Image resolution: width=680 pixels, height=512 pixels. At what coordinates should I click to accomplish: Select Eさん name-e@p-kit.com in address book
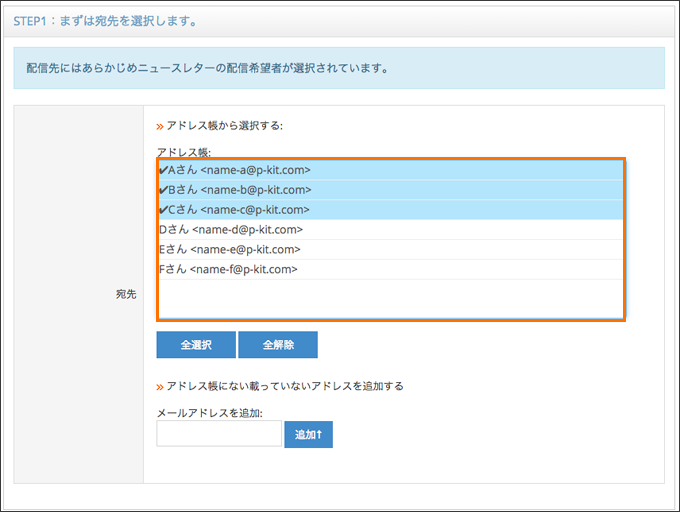[x=390, y=250]
